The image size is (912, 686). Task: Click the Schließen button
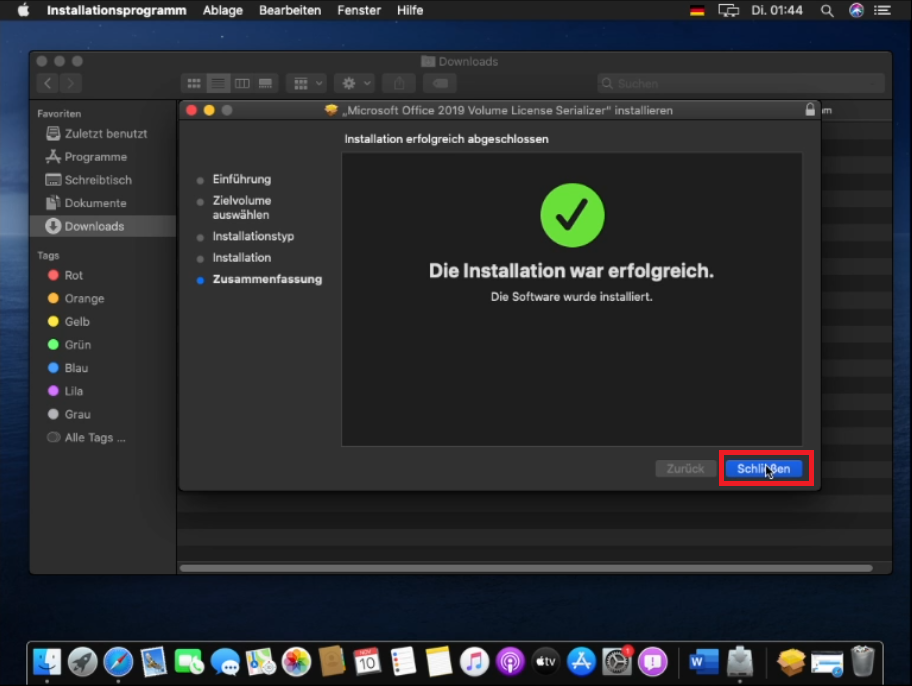763,468
